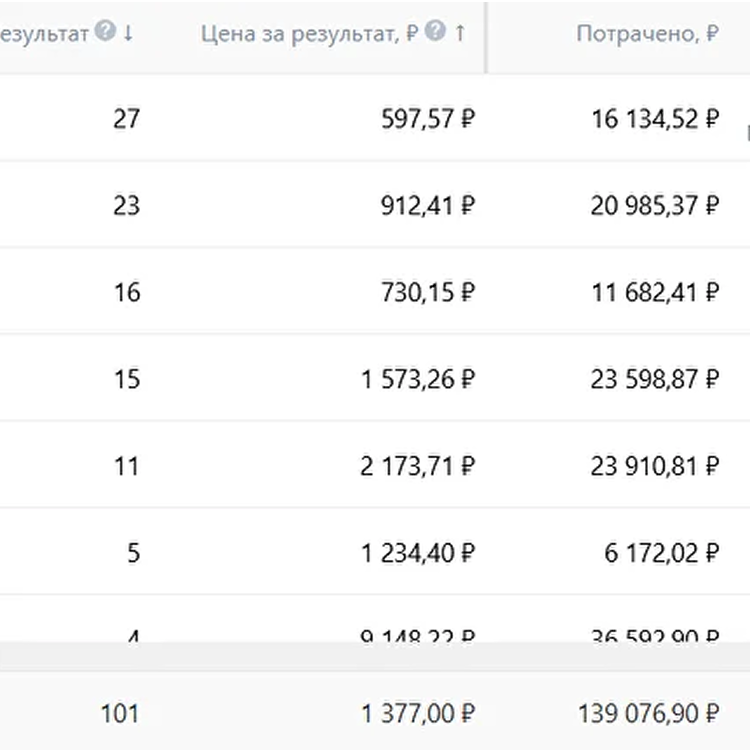The height and width of the screenshot is (750, 750).
Task: Click the Цена за результат, ₽ header text
Action: tap(308, 33)
